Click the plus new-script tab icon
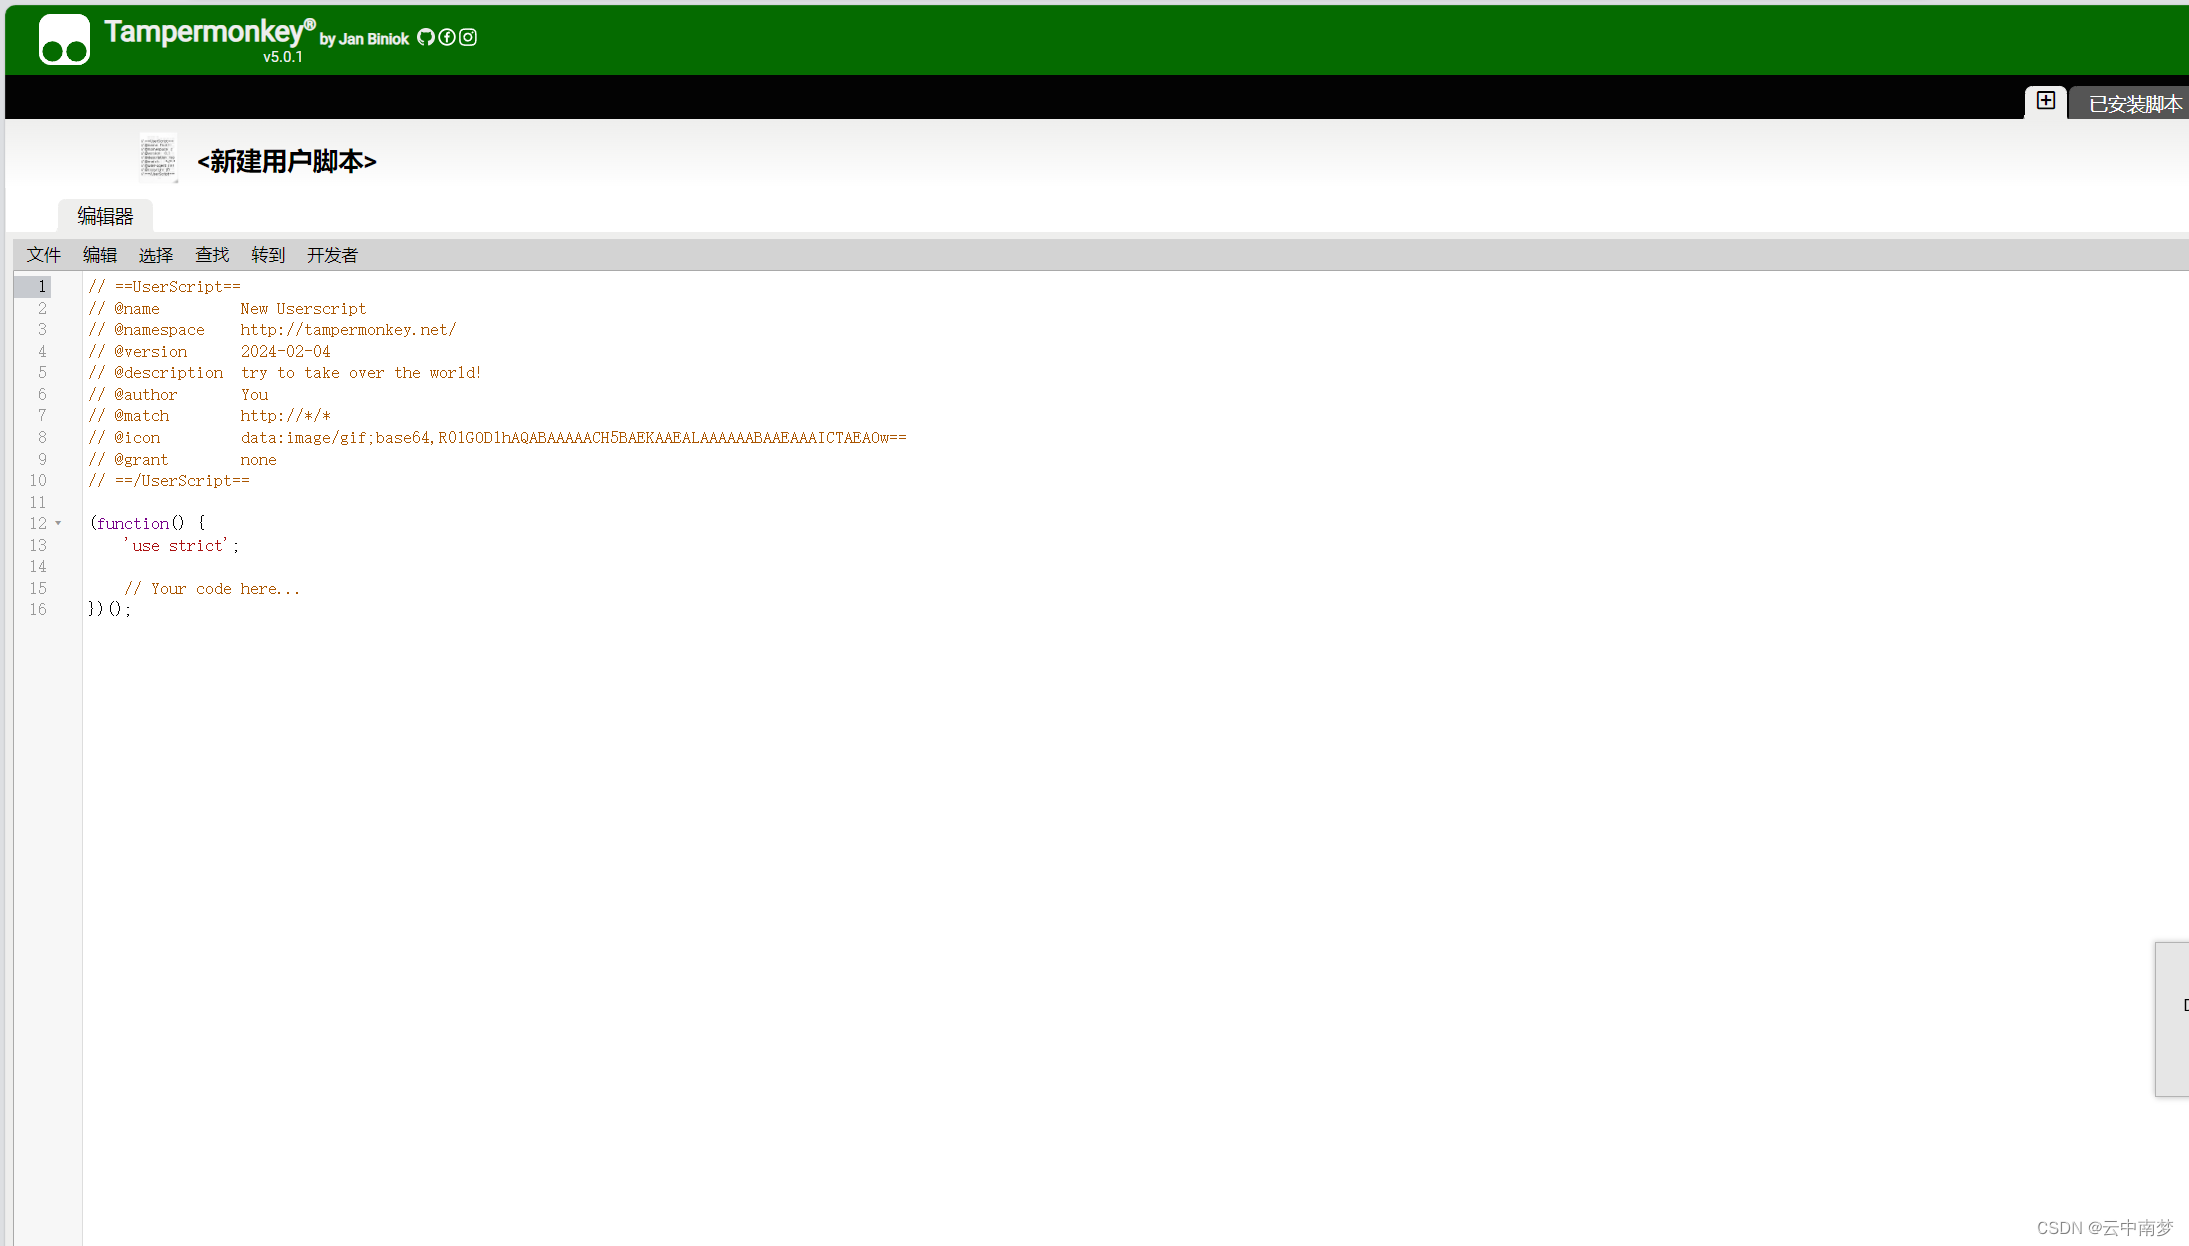 click(x=2046, y=101)
